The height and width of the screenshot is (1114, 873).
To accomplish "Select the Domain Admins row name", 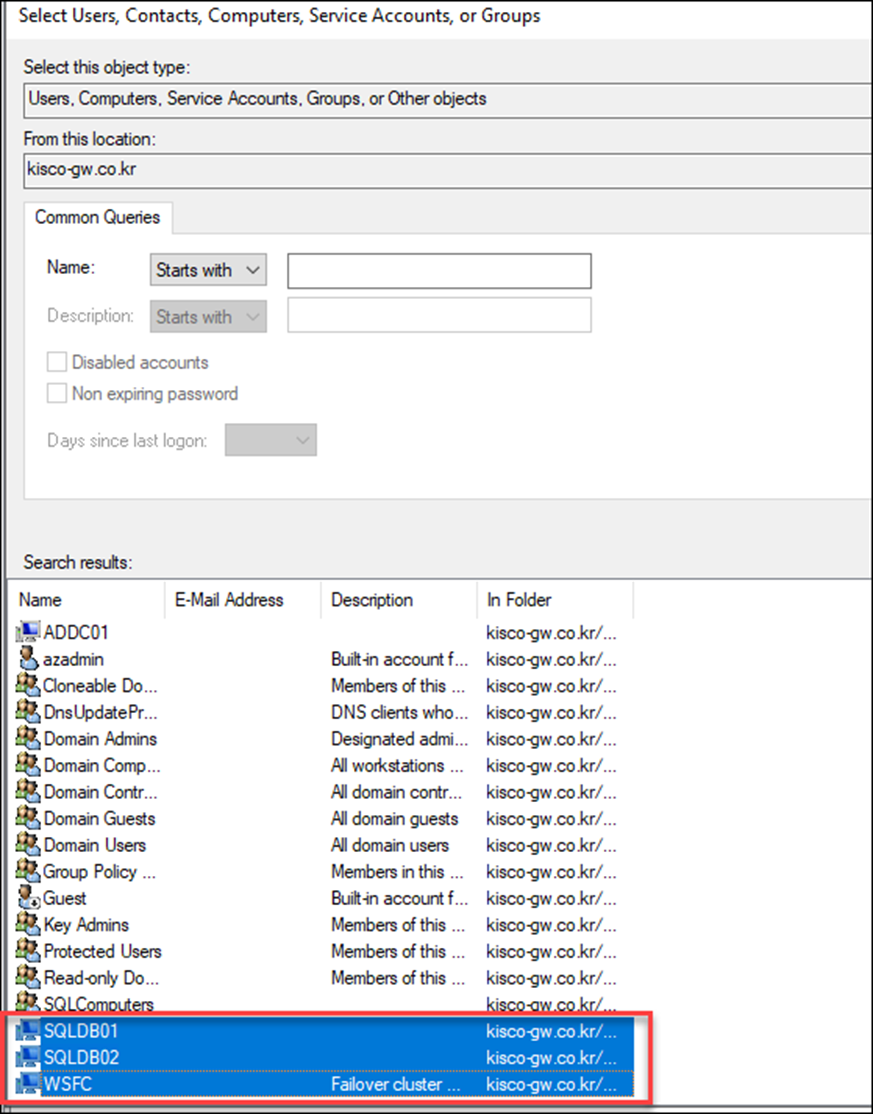I will (100, 739).
